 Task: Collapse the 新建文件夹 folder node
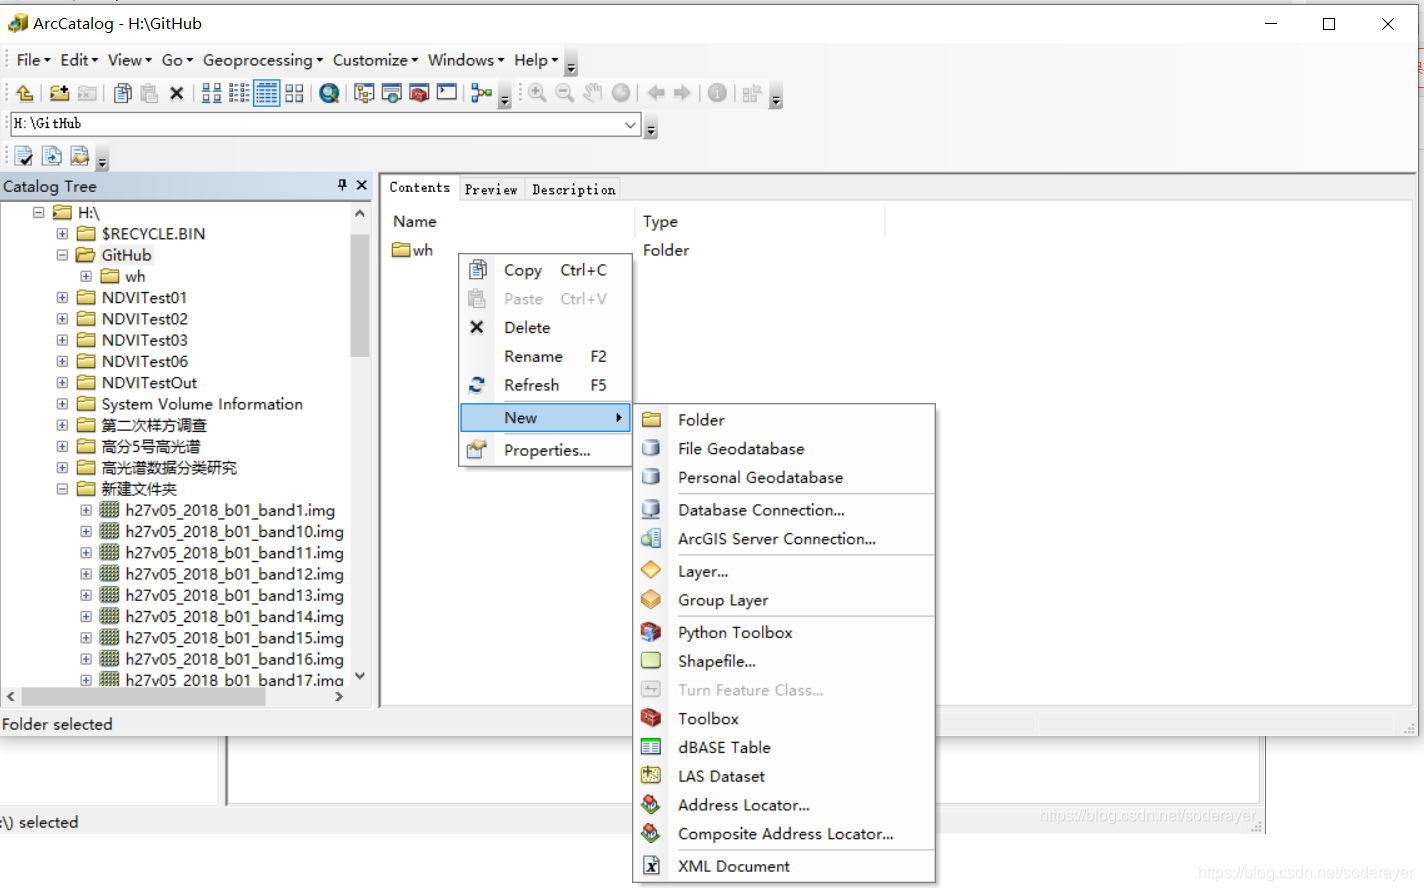tap(62, 489)
